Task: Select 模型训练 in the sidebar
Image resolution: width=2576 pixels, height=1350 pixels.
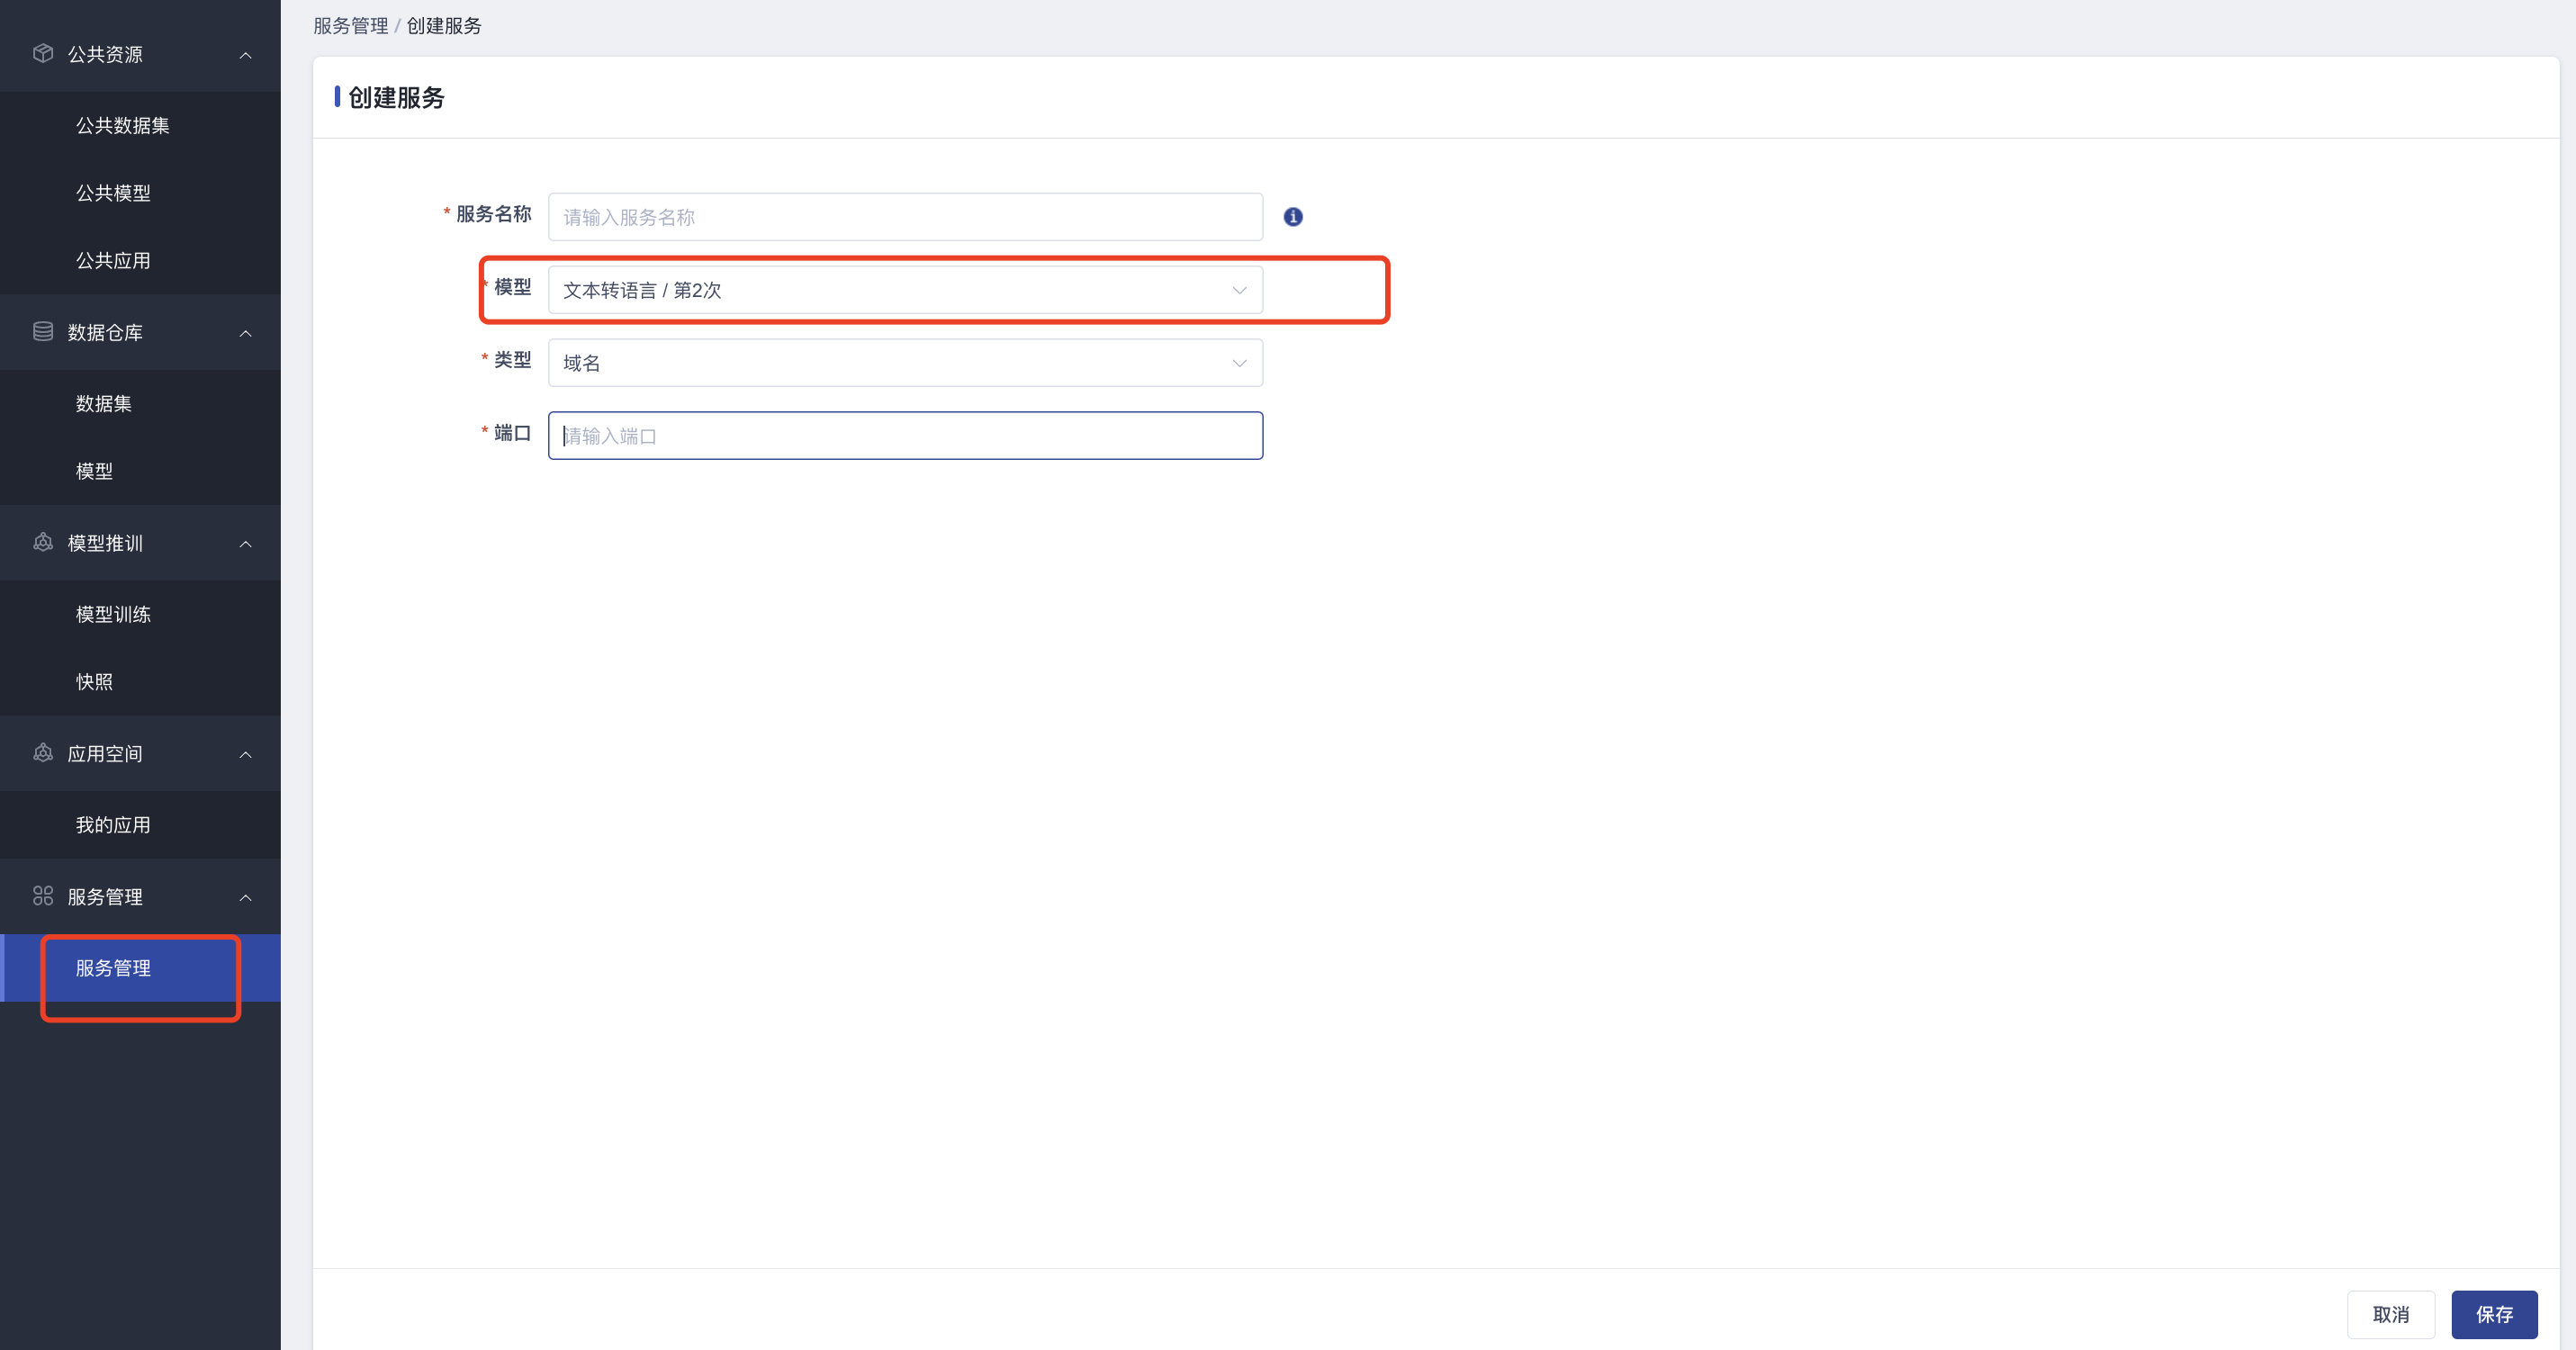Action: coord(113,615)
